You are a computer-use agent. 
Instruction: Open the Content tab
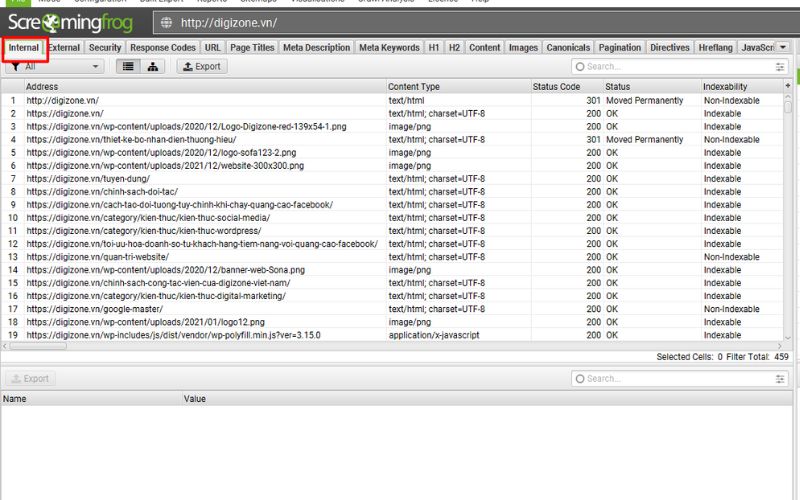coord(485,47)
